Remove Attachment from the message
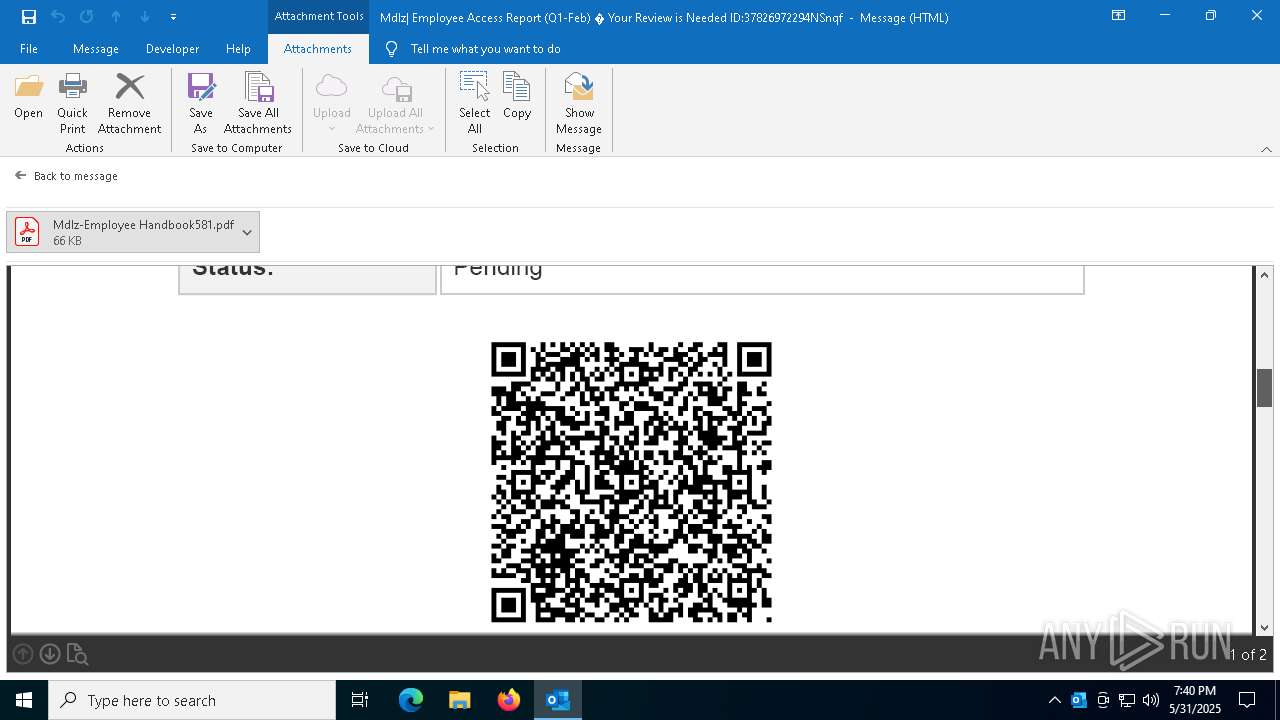This screenshot has width=1280, height=720. (x=129, y=103)
